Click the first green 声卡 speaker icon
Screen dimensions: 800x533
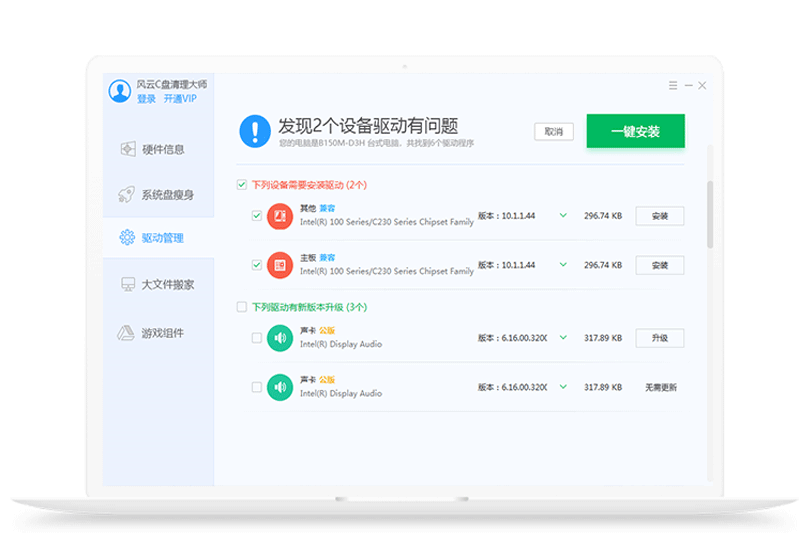pyautogui.click(x=280, y=338)
